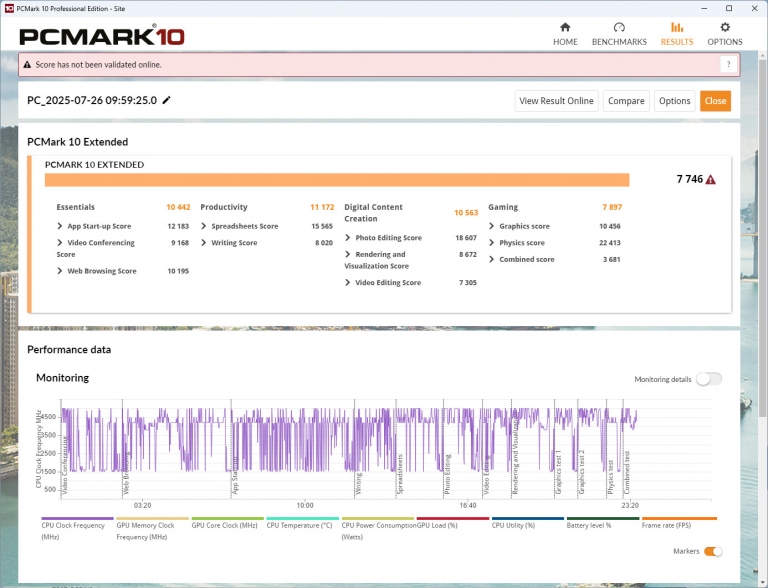Click the Photo Editing marker in chart
The height and width of the screenshot is (588, 768).
click(x=447, y=473)
